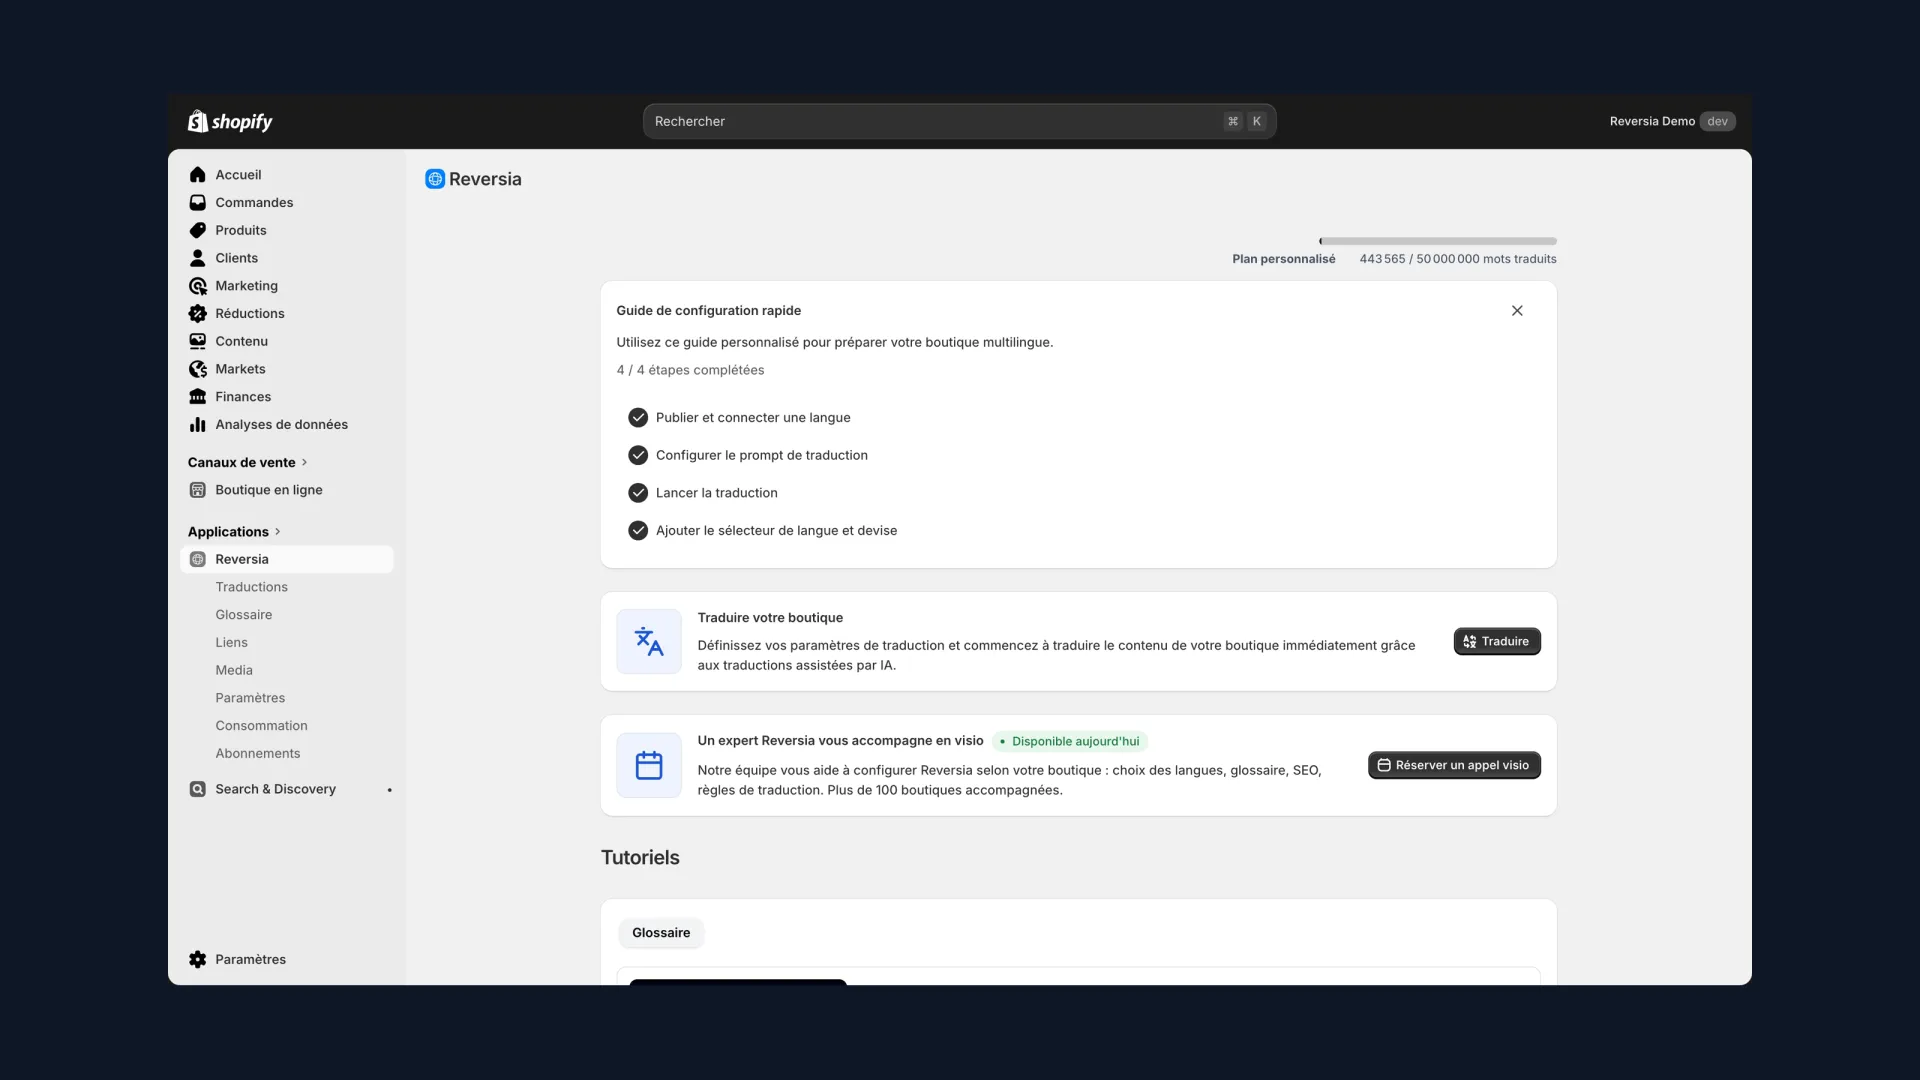Open the Liens submenu item
The image size is (1920, 1080).
(x=231, y=643)
